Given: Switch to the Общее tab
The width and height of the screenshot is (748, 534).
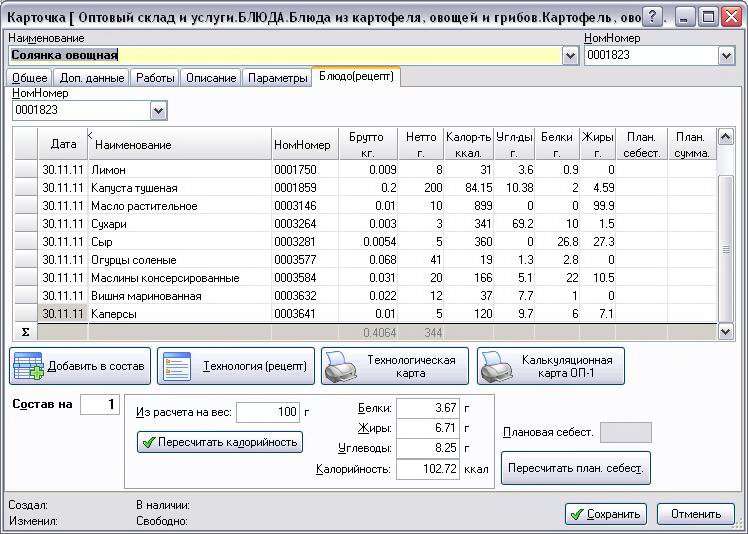Looking at the screenshot, I should pos(30,78).
